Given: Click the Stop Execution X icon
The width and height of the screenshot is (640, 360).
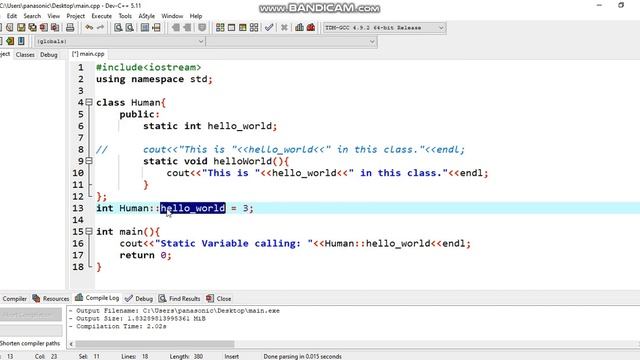Looking at the screenshot, I should click(x=284, y=28).
